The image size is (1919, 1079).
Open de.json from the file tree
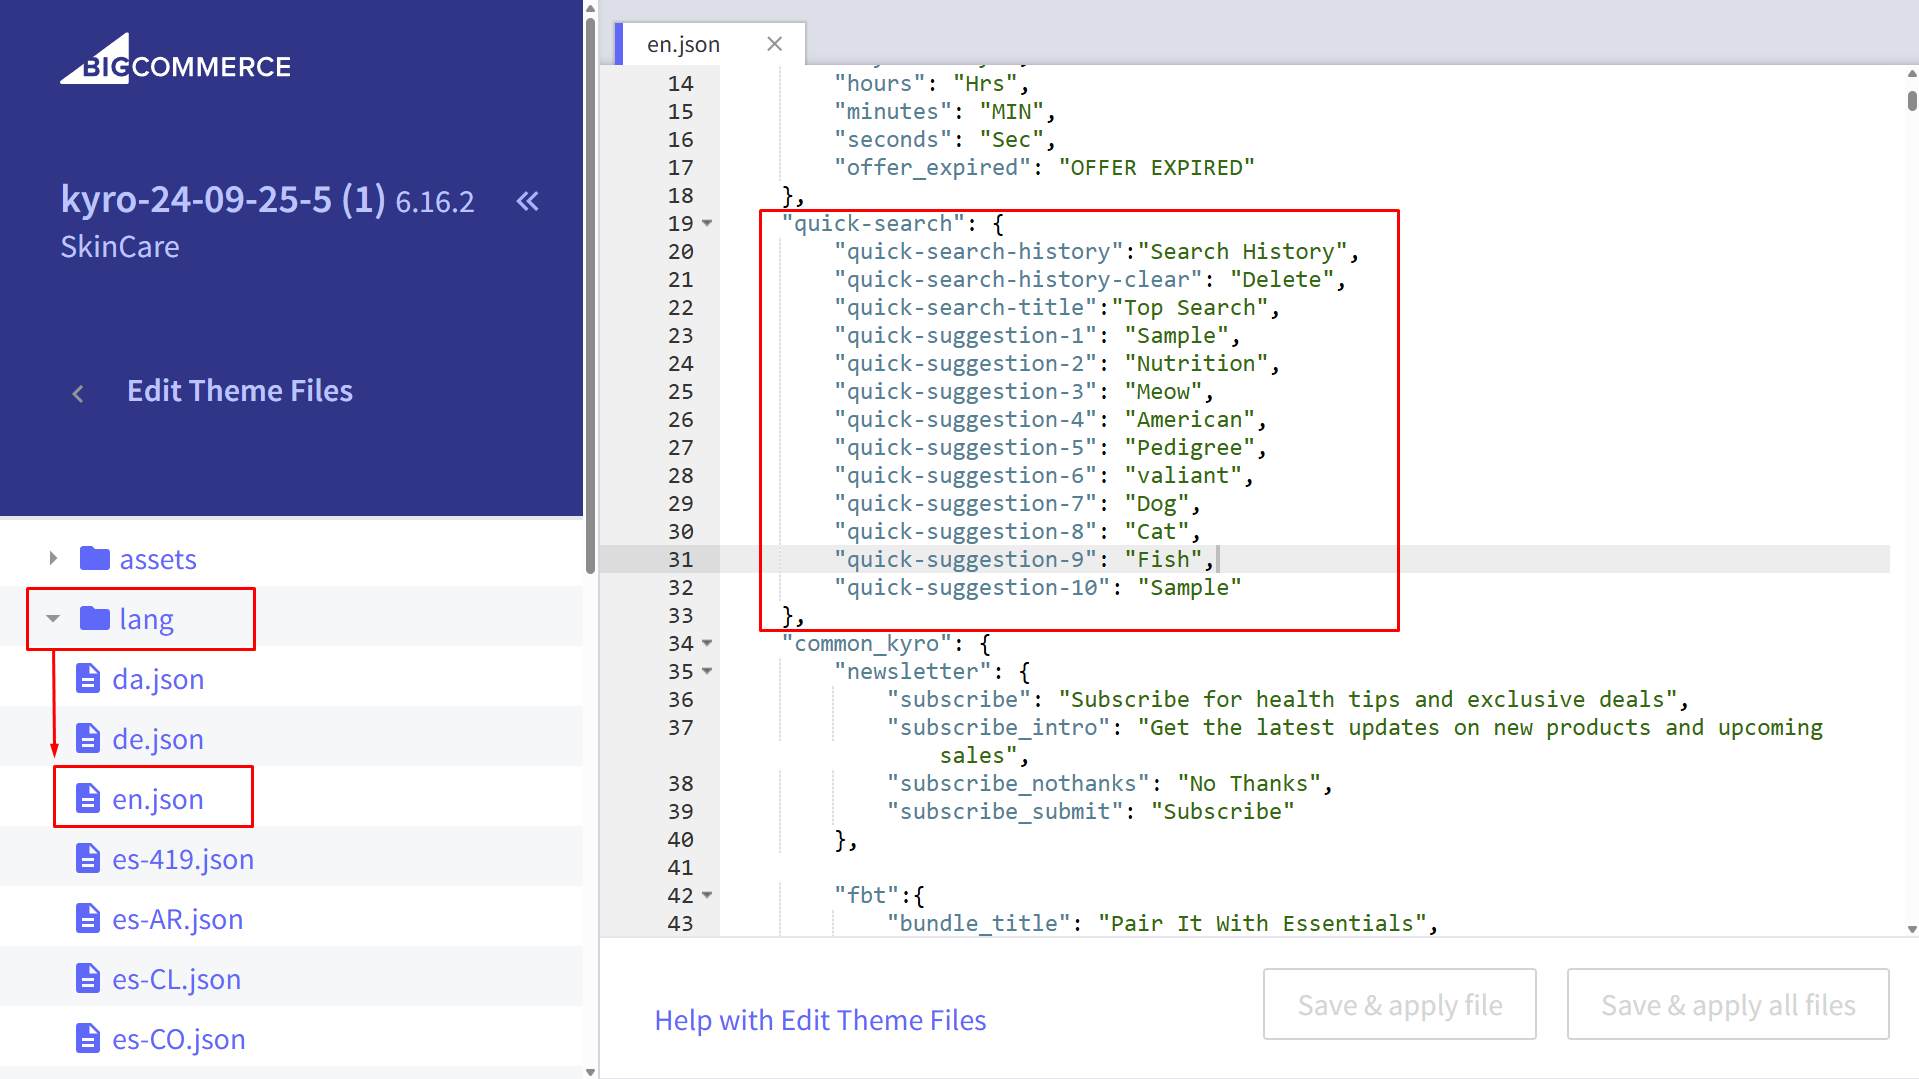click(157, 739)
